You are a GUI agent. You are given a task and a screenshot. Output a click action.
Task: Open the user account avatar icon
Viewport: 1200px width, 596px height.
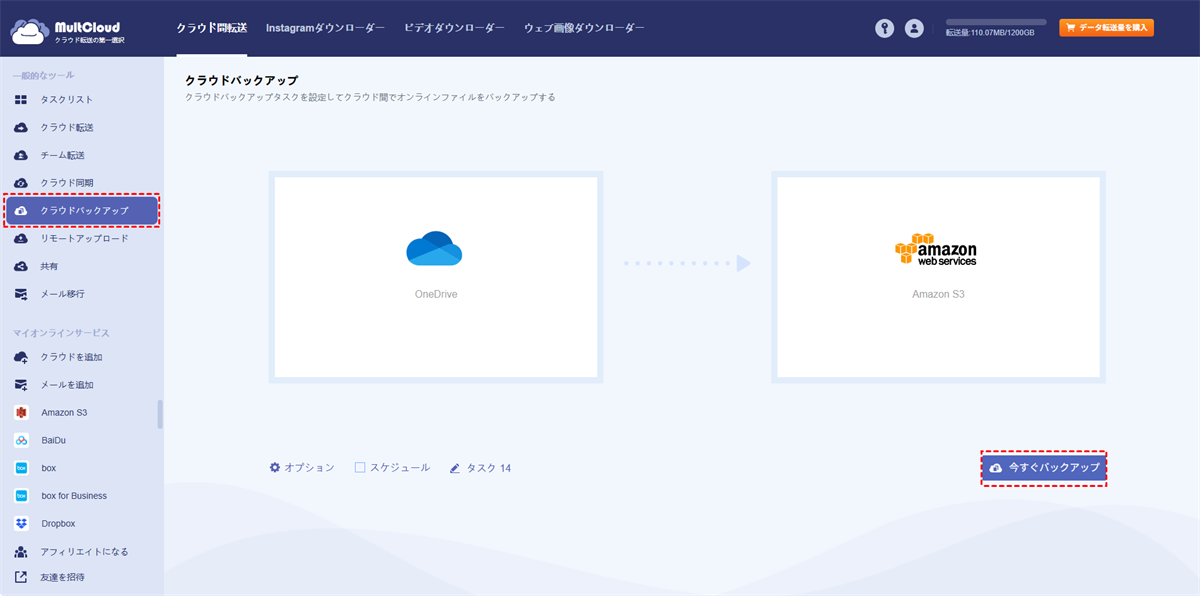(x=914, y=28)
